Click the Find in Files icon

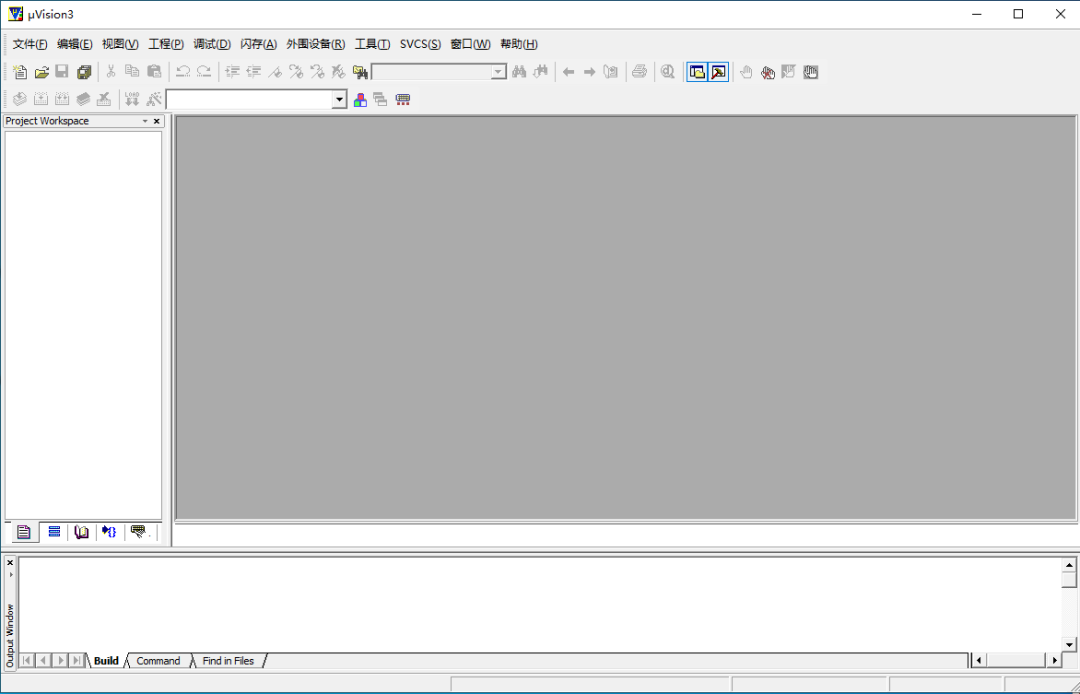pos(360,72)
